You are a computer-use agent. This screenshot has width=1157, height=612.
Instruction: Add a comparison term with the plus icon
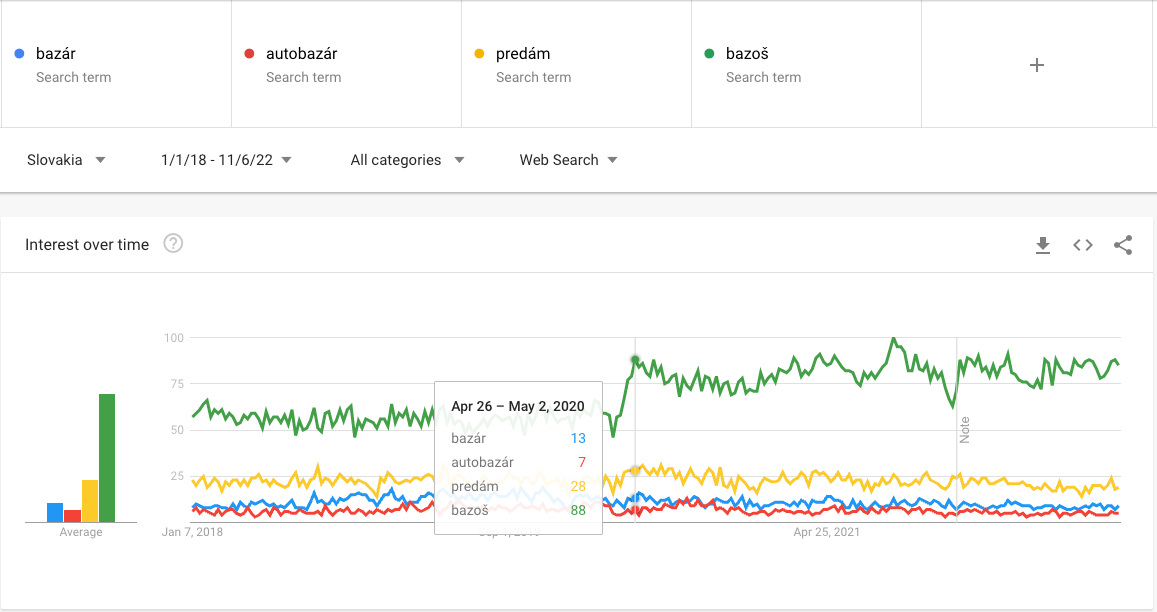coord(1037,65)
